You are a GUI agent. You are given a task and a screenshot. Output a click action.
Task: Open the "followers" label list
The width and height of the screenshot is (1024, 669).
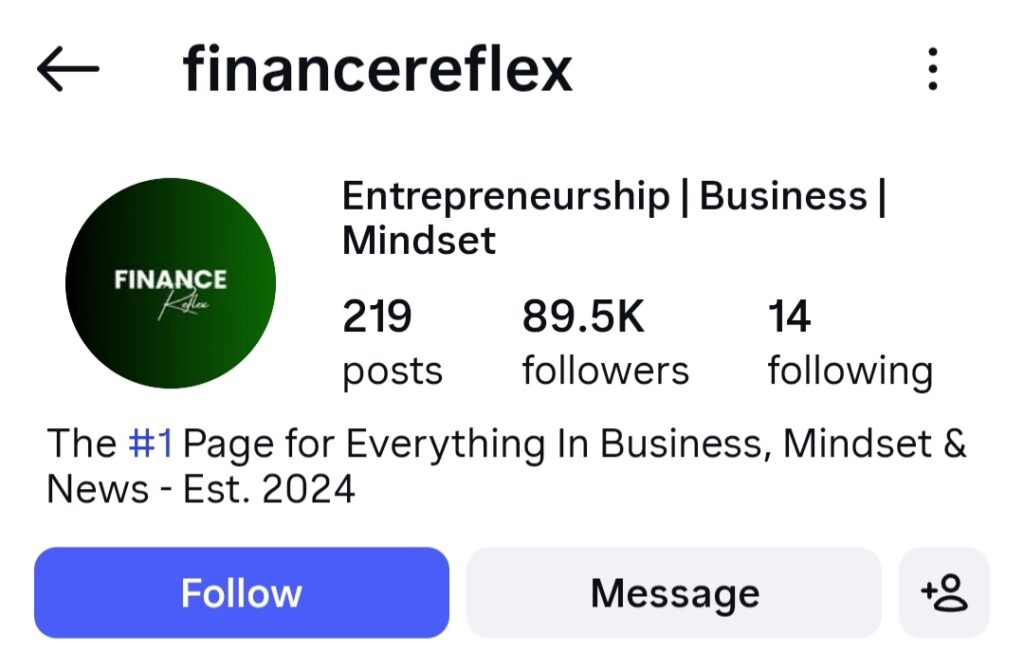[x=605, y=372]
